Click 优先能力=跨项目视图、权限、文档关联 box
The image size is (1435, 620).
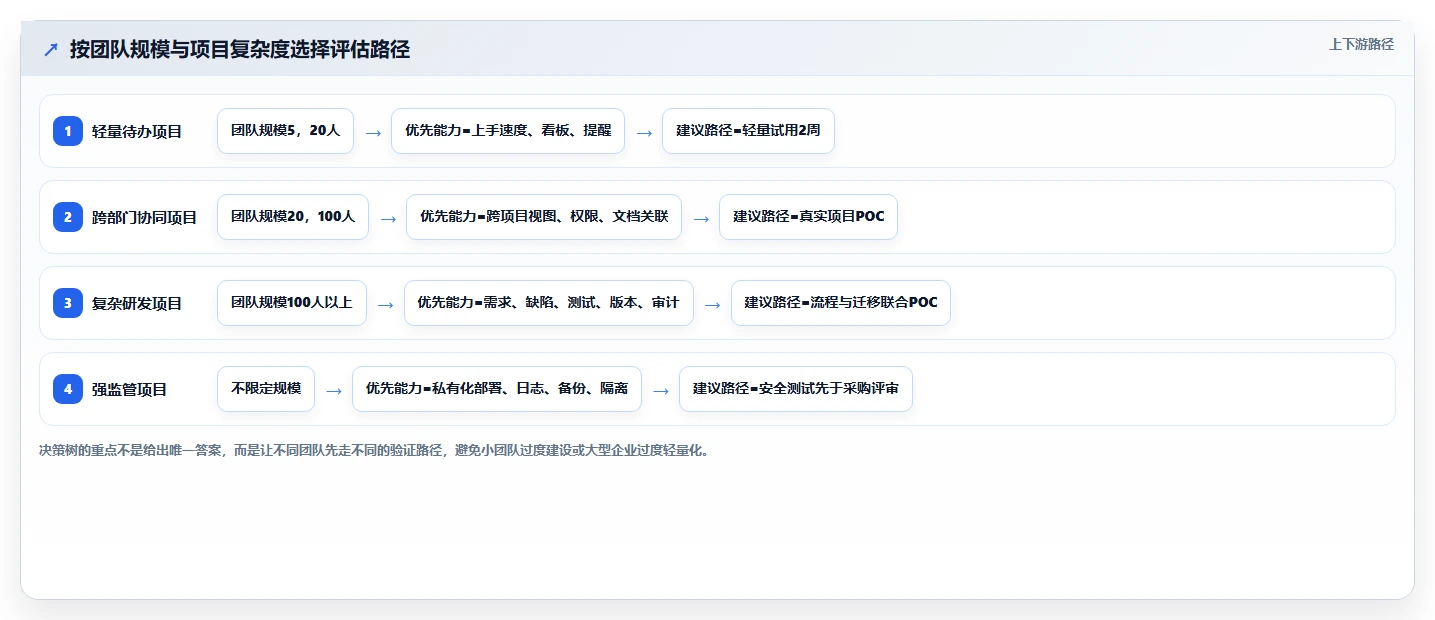[544, 217]
